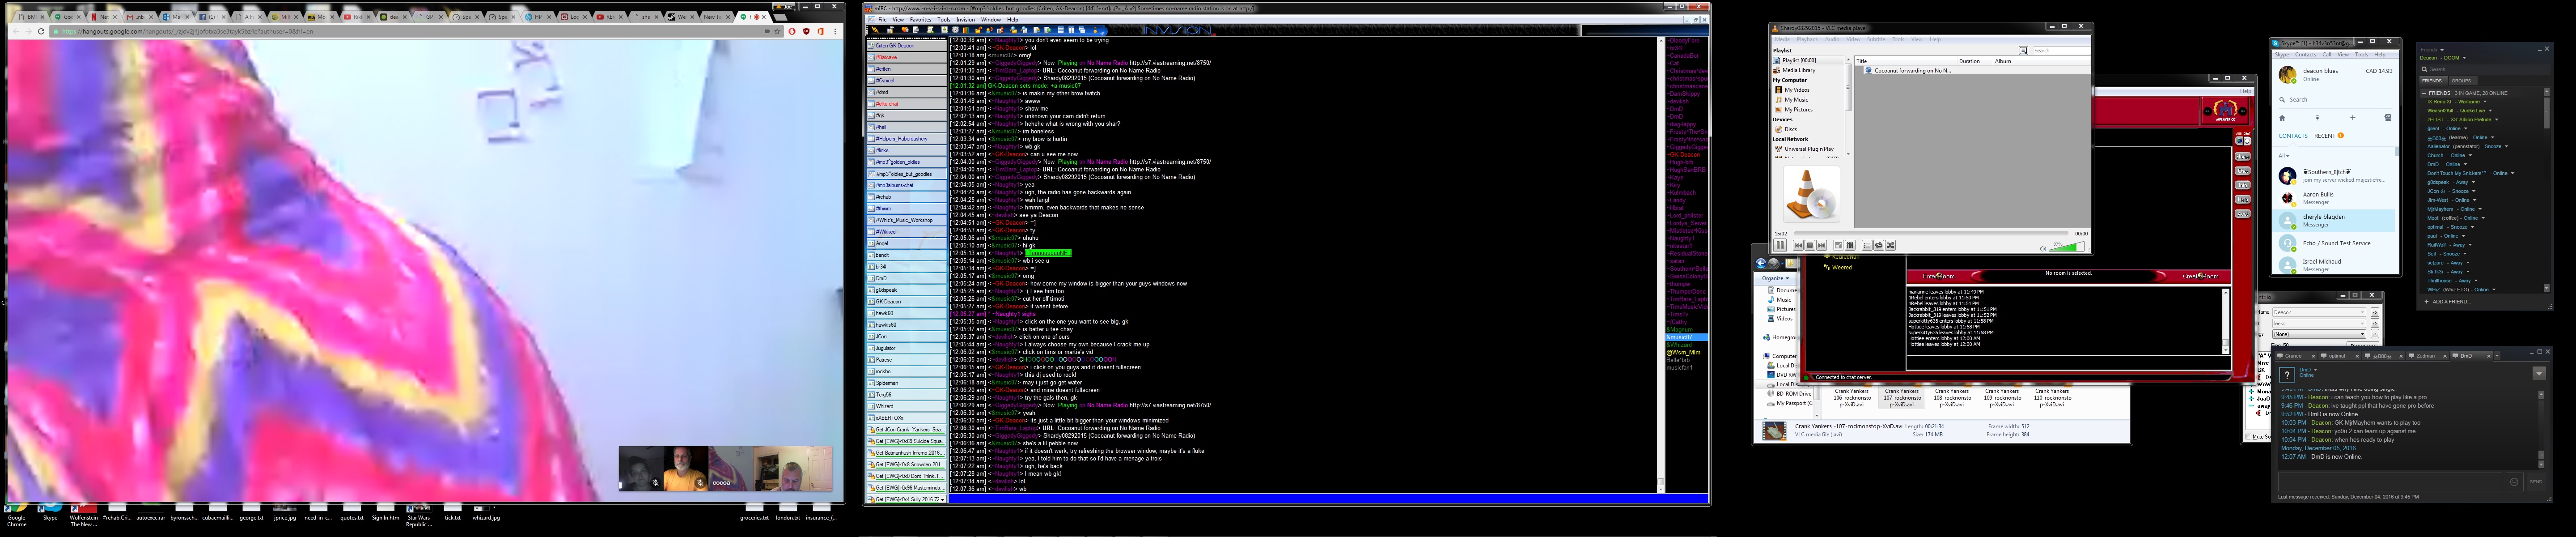Image resolution: width=2576 pixels, height=537 pixels.
Task: Switch to optimal Steam chat tab
Action: (x=2339, y=356)
